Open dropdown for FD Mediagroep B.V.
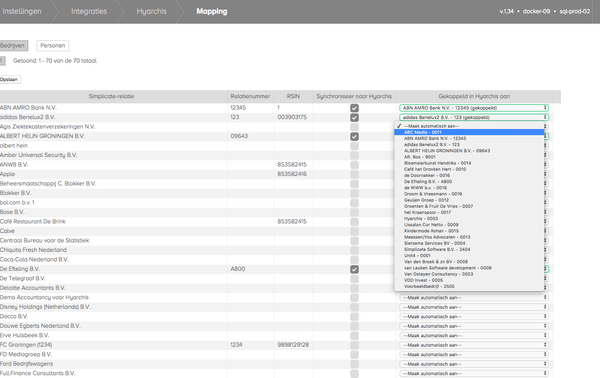600x378 pixels. click(x=474, y=355)
